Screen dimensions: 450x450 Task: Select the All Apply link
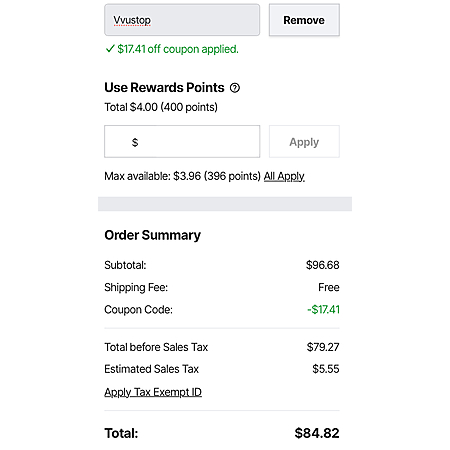[284, 176]
